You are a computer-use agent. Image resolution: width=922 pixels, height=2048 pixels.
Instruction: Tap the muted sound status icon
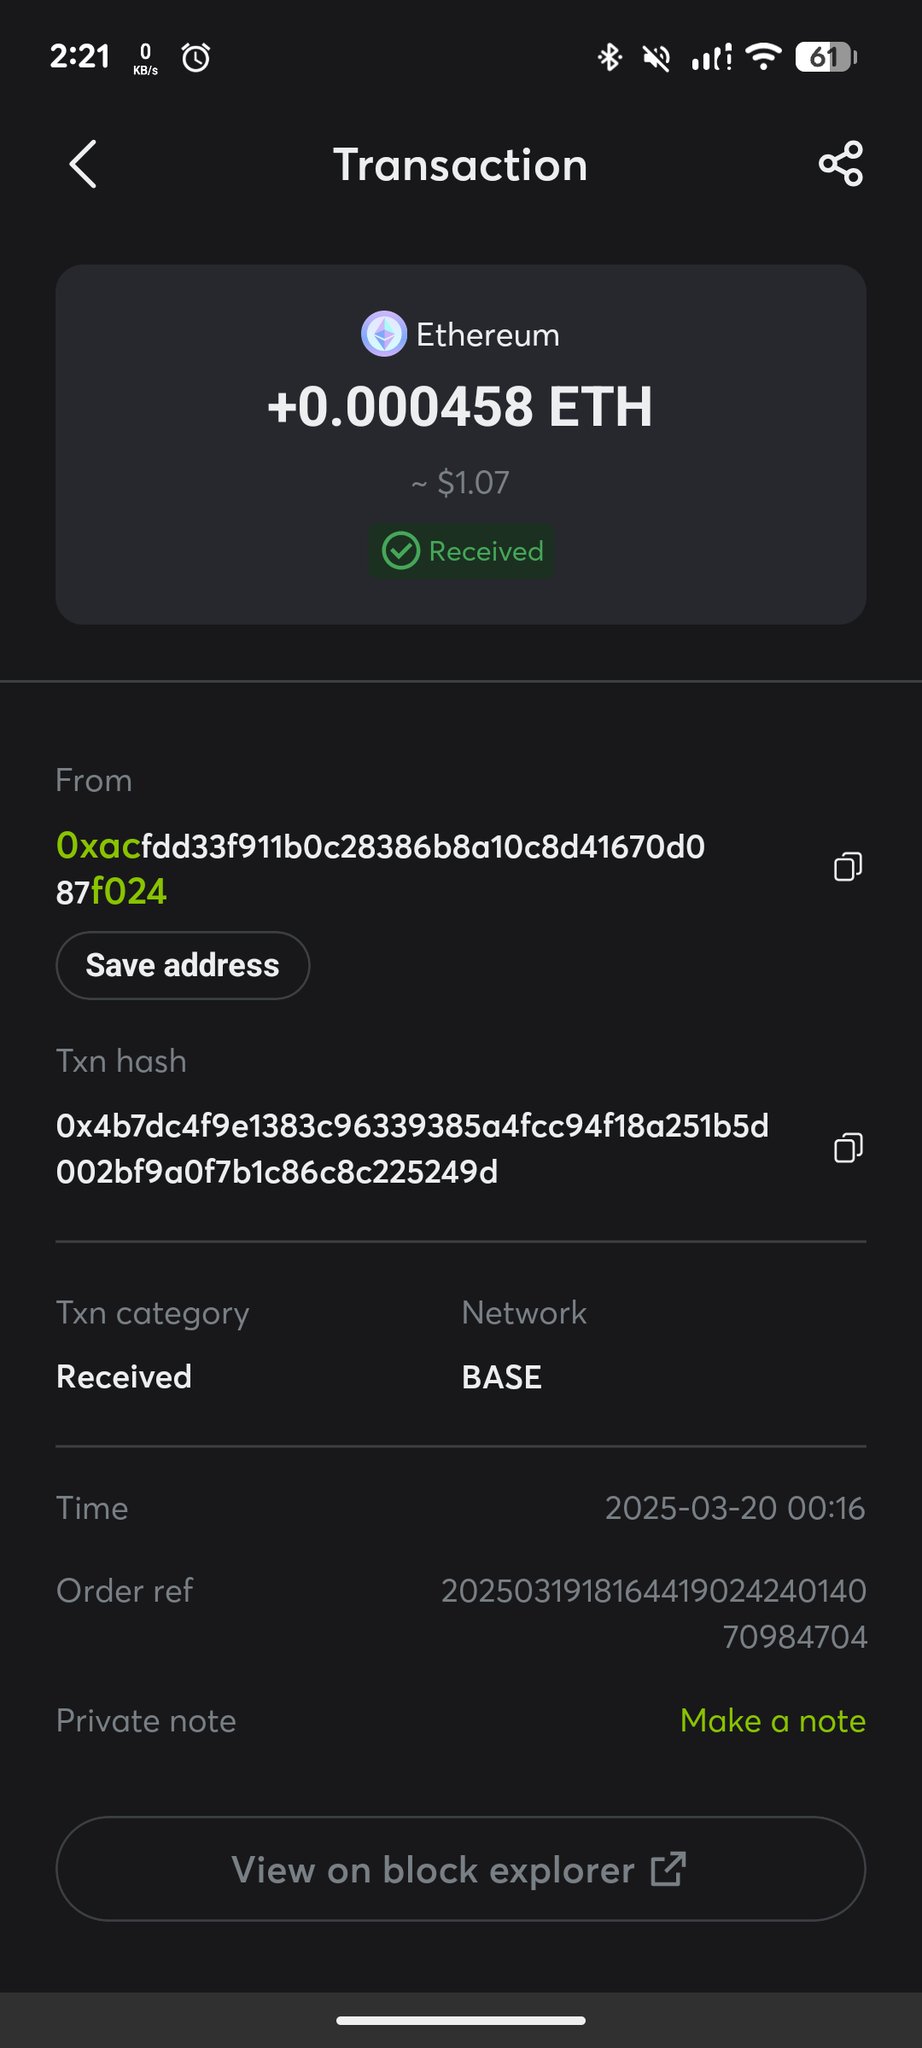[656, 58]
